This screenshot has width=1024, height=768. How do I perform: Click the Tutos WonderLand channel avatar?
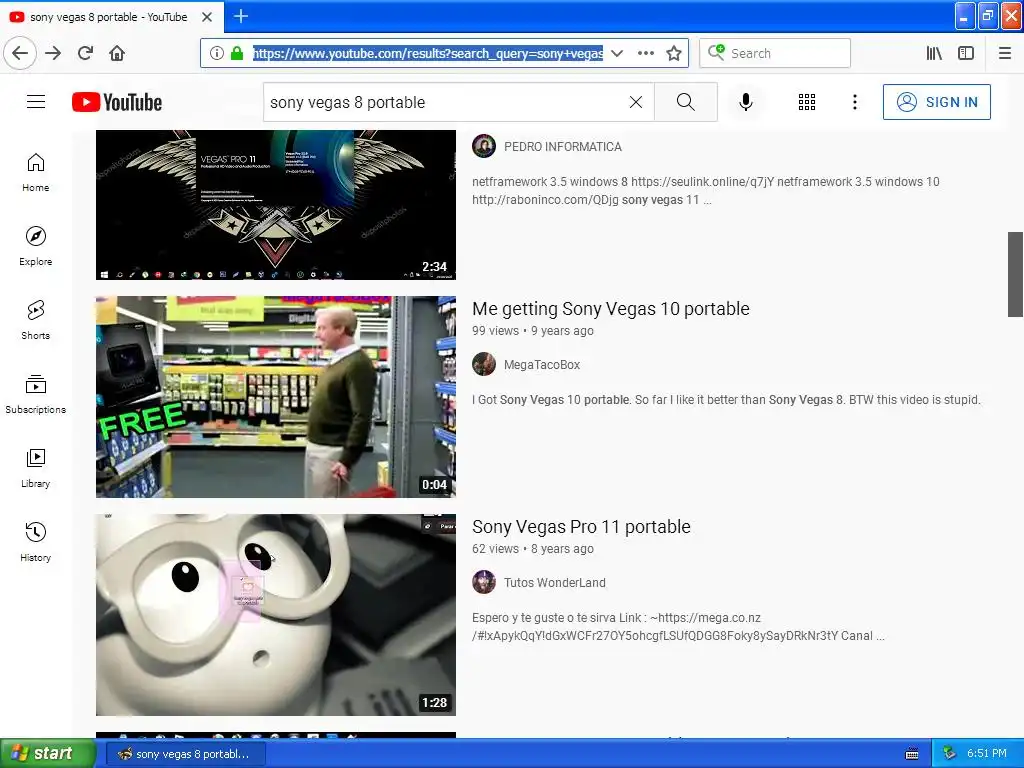484,582
